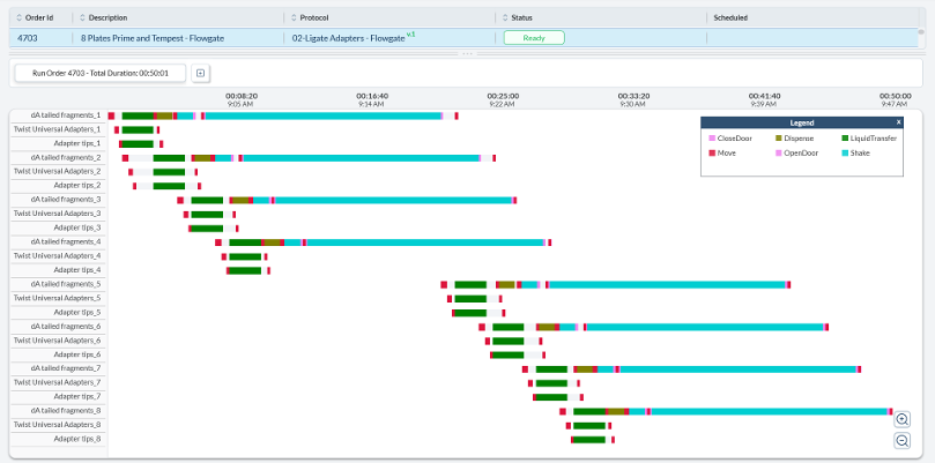Select the Scheduled column header
Screen dimensions: 936x463
click(x=730, y=18)
